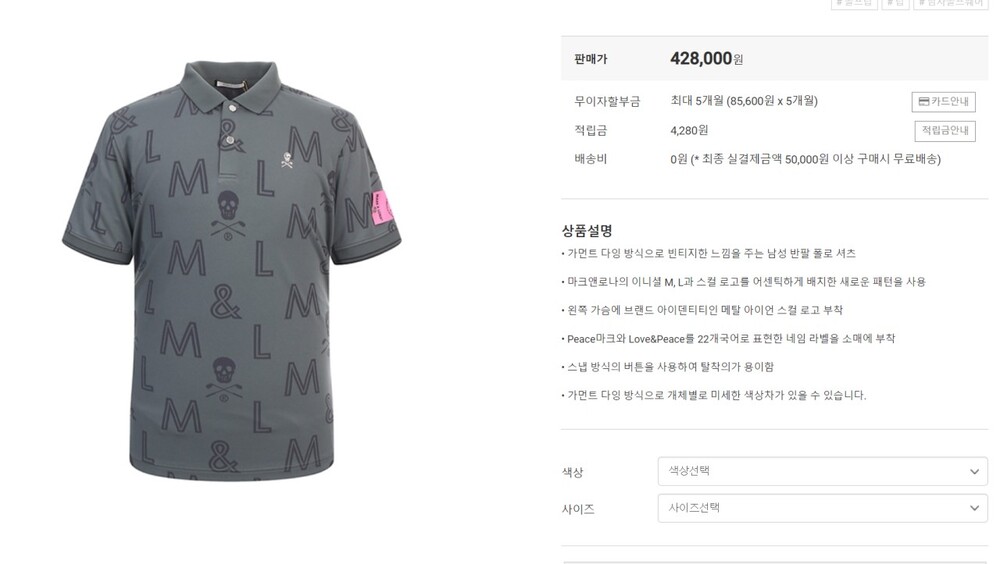Click the gray polo shirt product image
The height and width of the screenshot is (564, 1000).
232,271
